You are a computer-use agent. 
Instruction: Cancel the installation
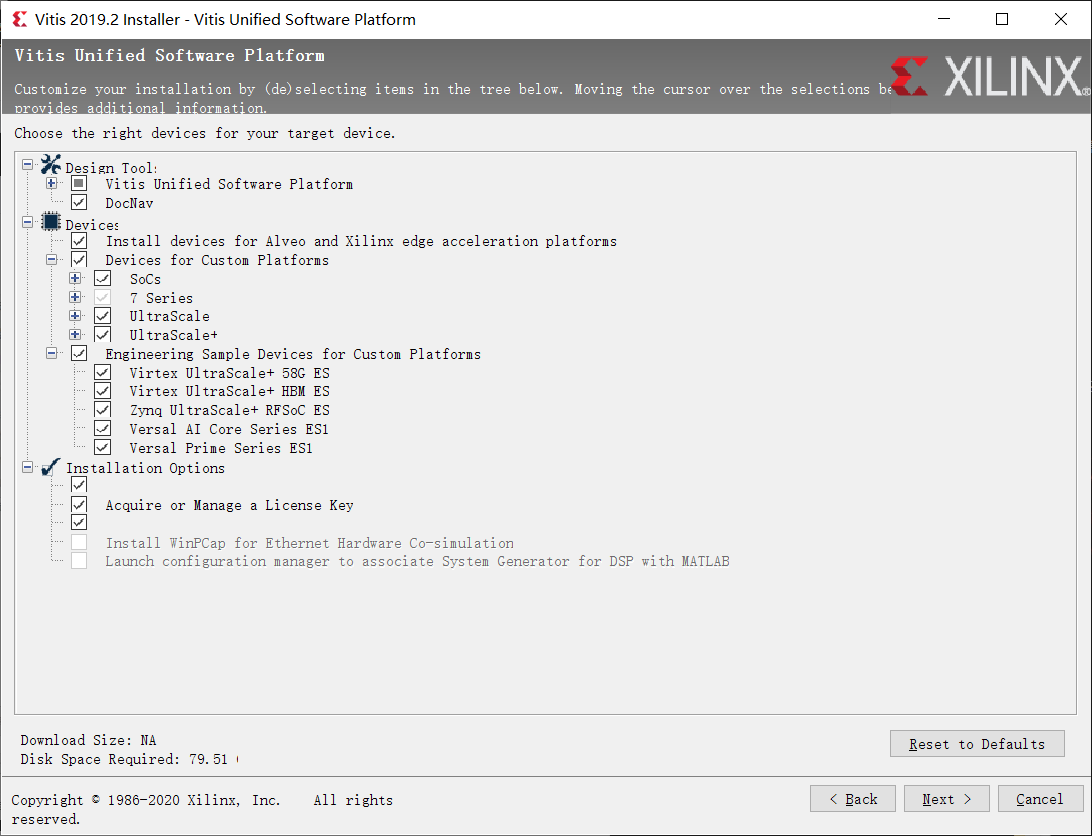click(x=1040, y=799)
